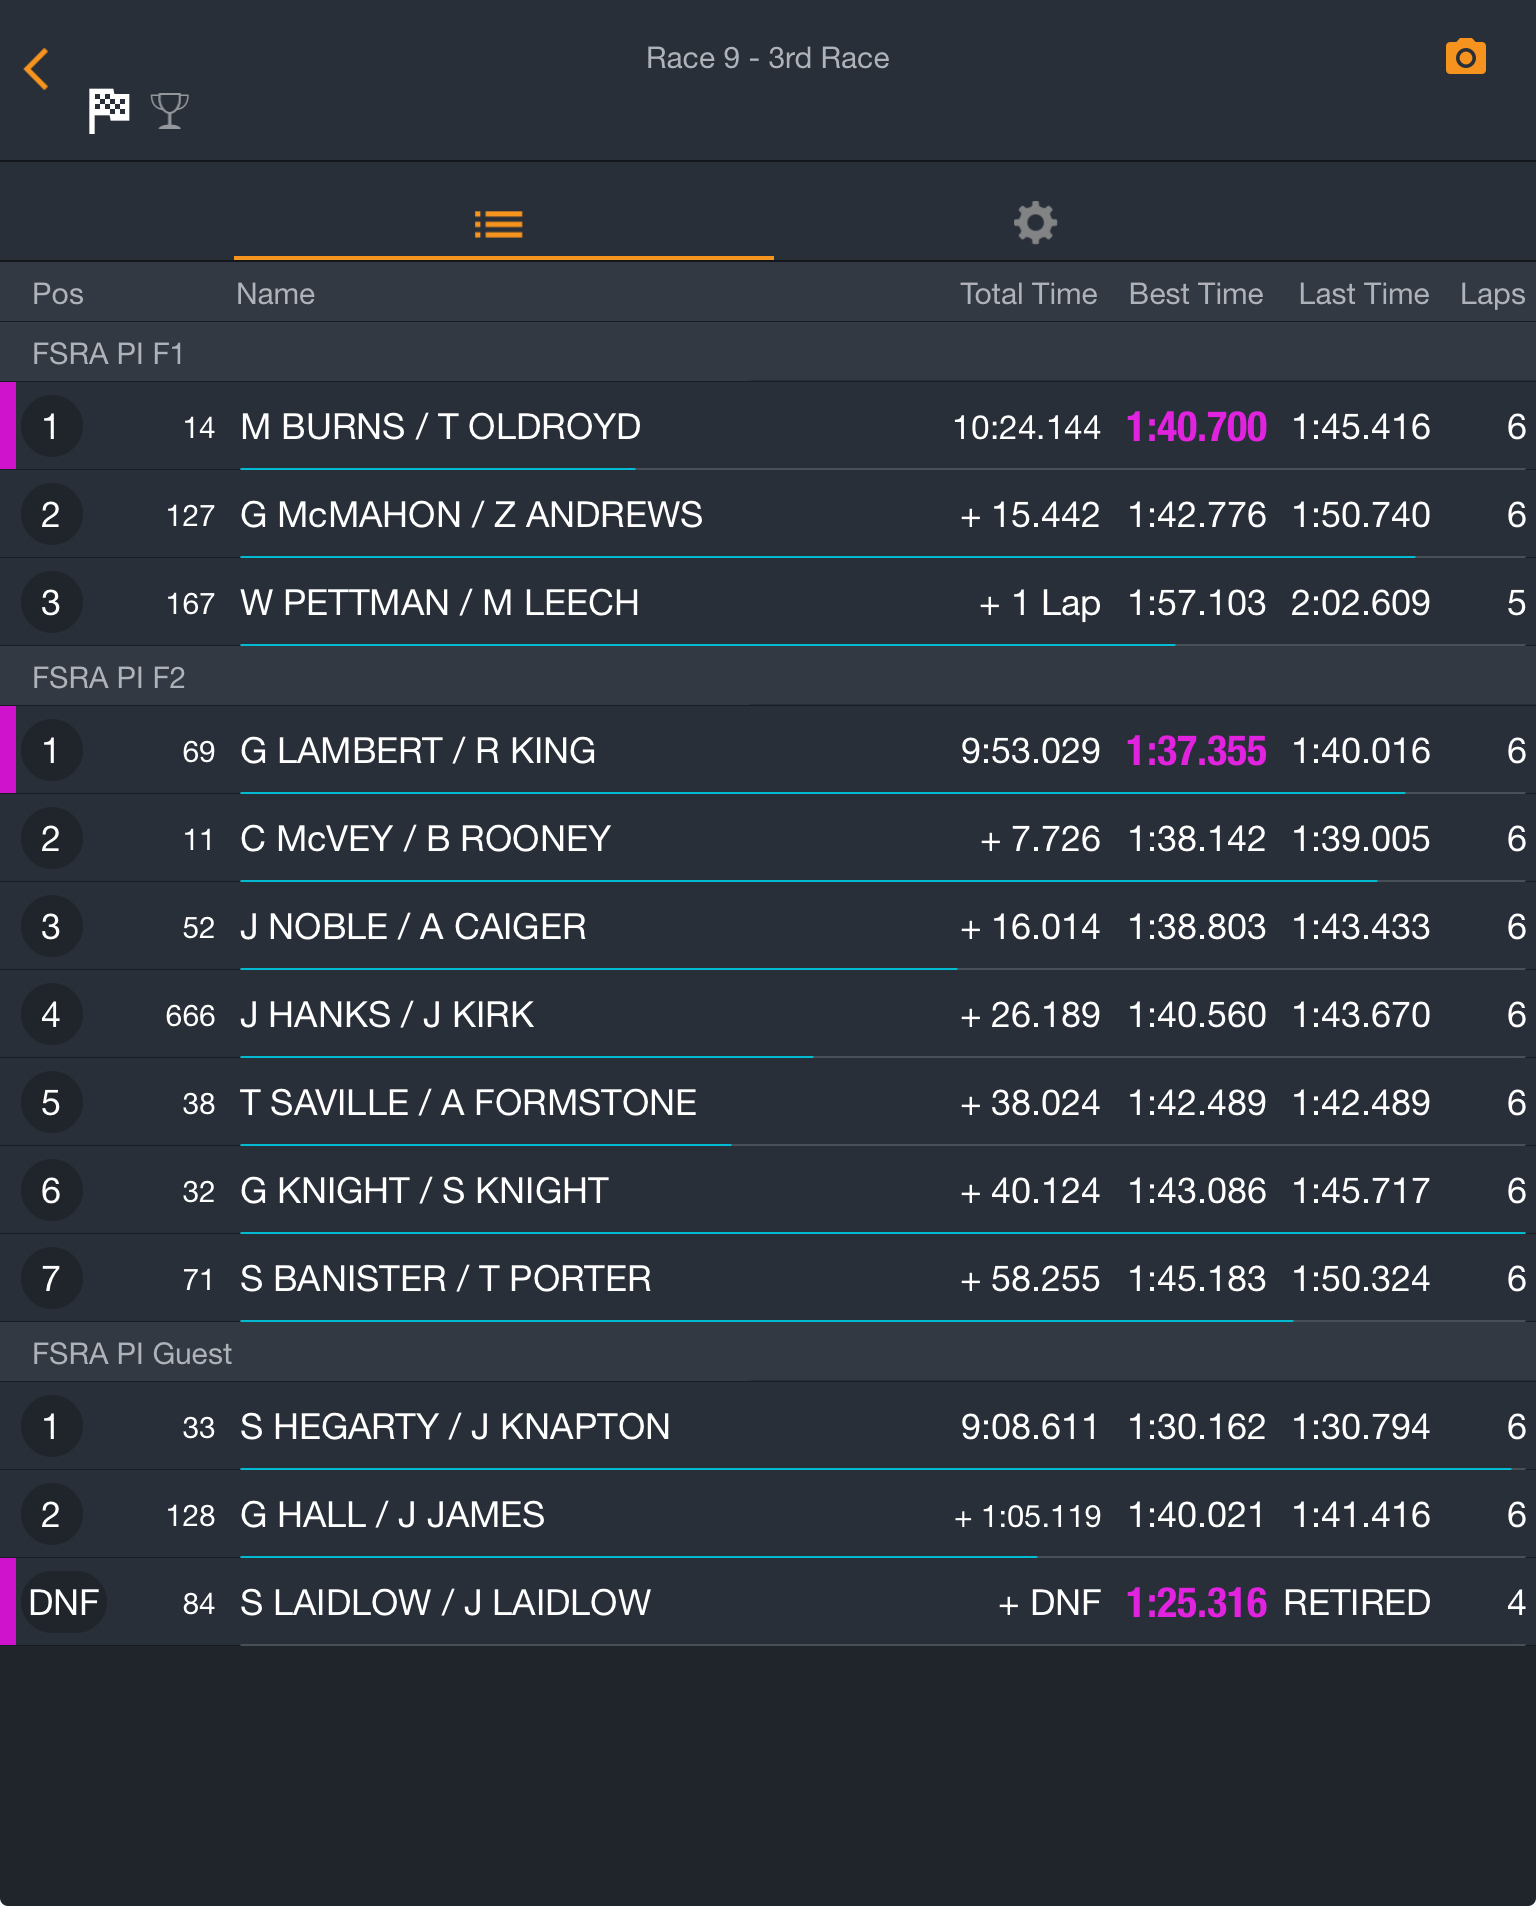
Task: Open the settings gear tab
Action: pos(1035,222)
